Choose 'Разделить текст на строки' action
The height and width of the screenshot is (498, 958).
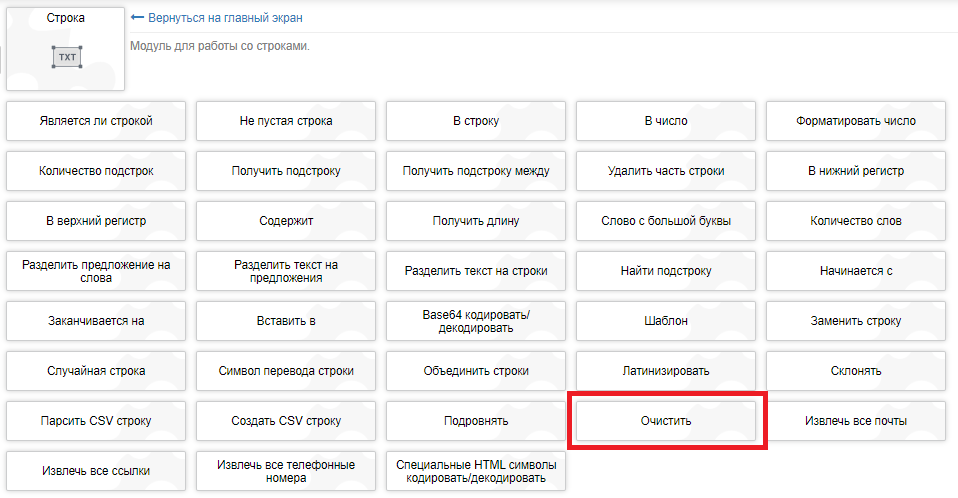(476, 271)
